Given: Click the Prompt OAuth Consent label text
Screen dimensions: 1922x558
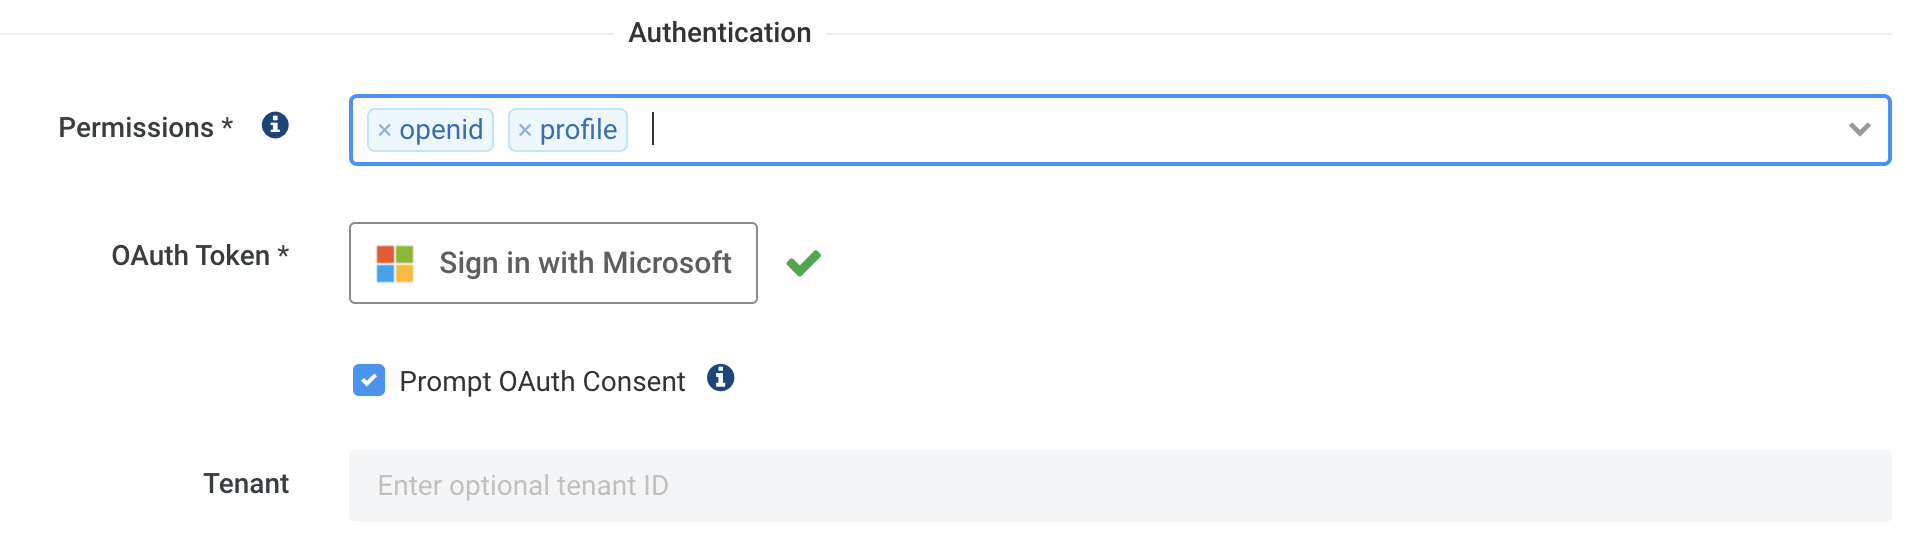Looking at the screenshot, I should click(542, 381).
